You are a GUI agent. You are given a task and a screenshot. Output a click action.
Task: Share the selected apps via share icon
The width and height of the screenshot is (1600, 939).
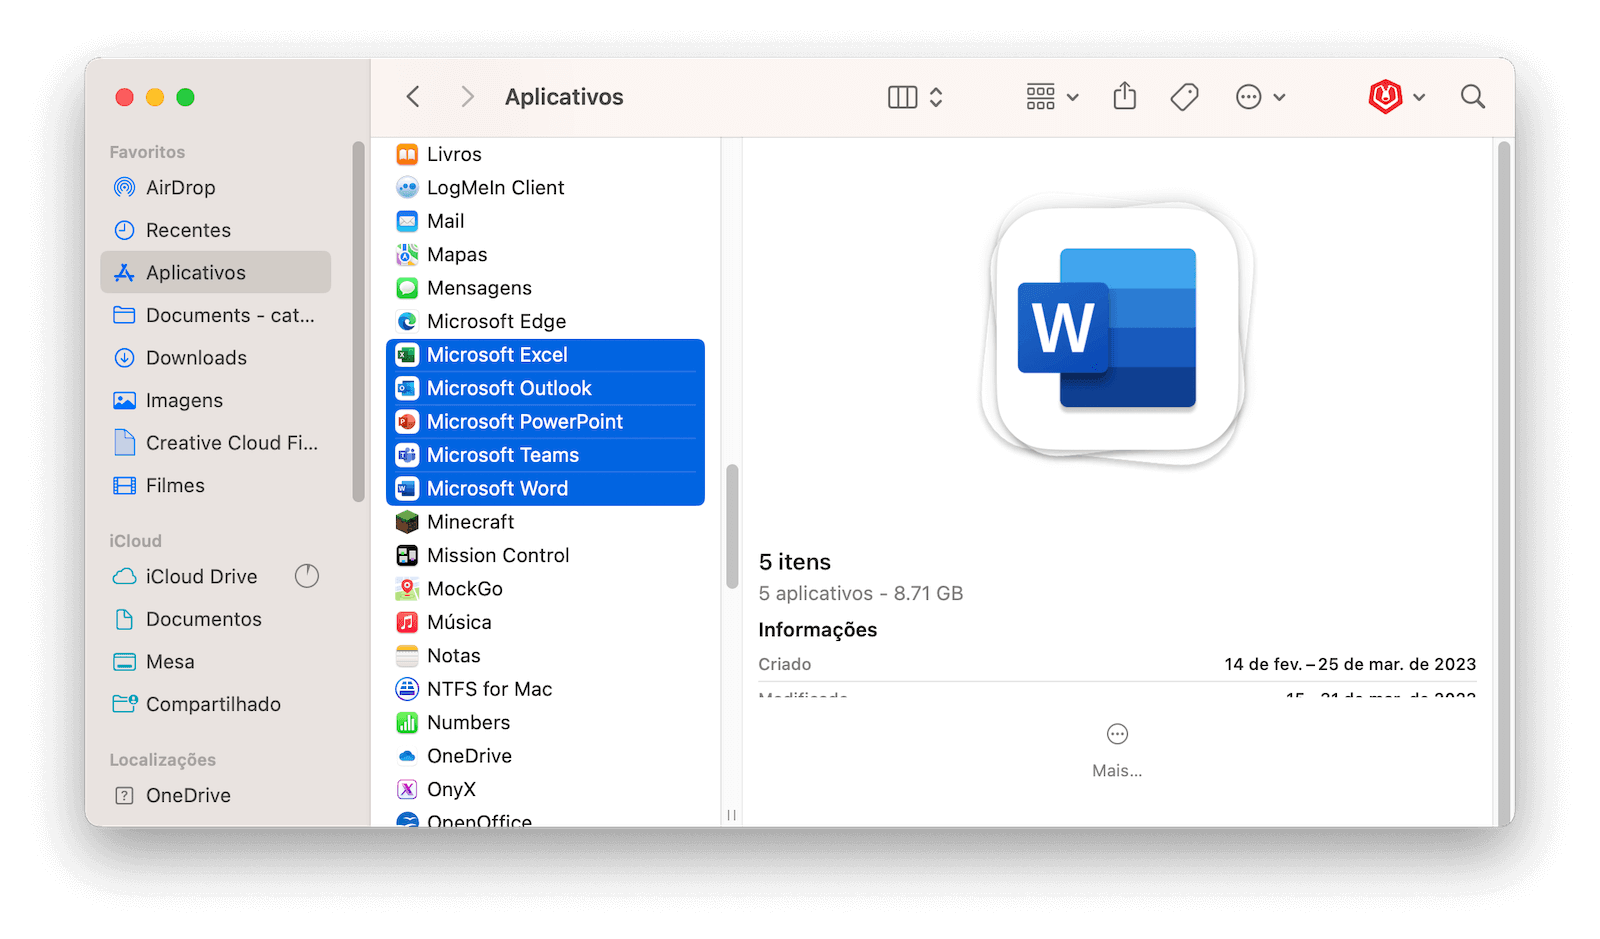(1124, 96)
